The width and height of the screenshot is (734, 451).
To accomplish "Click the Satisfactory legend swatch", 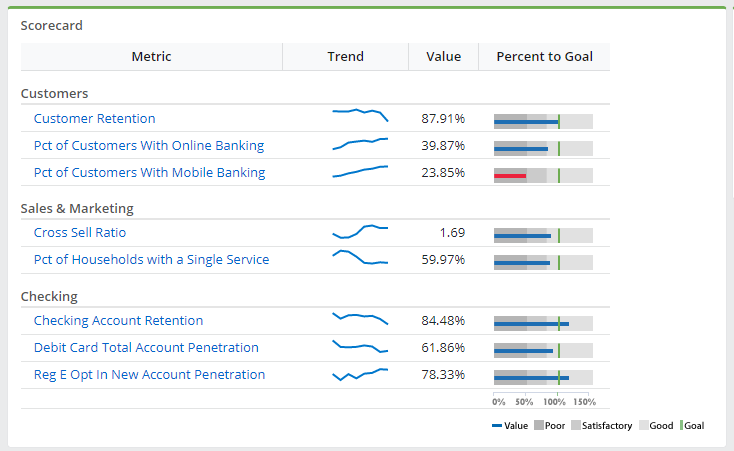I will coord(576,425).
